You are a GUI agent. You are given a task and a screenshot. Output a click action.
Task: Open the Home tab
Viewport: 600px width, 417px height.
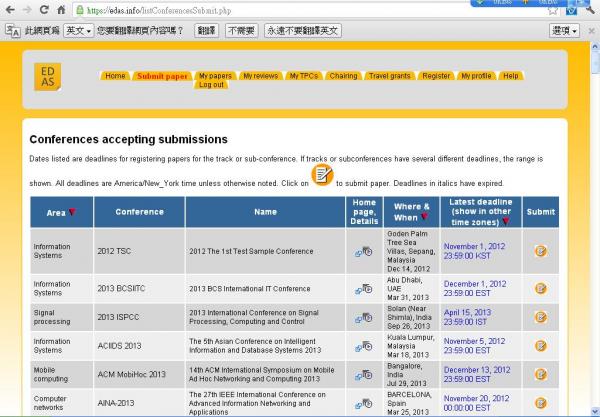pos(115,76)
